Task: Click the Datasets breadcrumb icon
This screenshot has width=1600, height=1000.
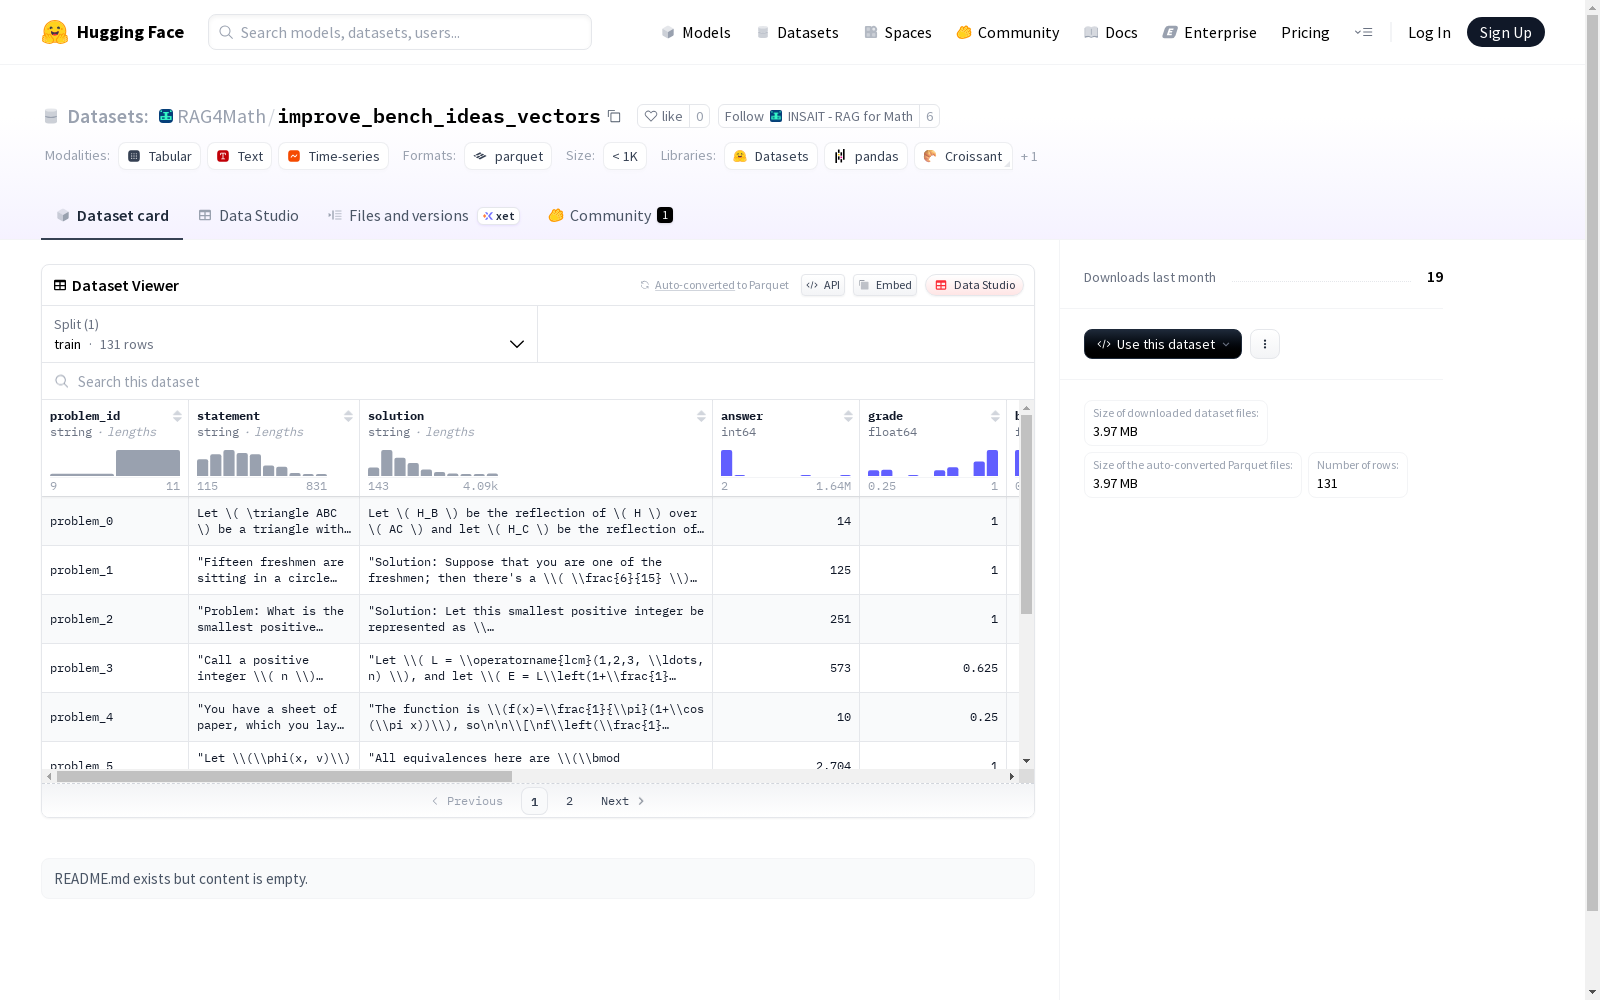Action: (x=51, y=116)
